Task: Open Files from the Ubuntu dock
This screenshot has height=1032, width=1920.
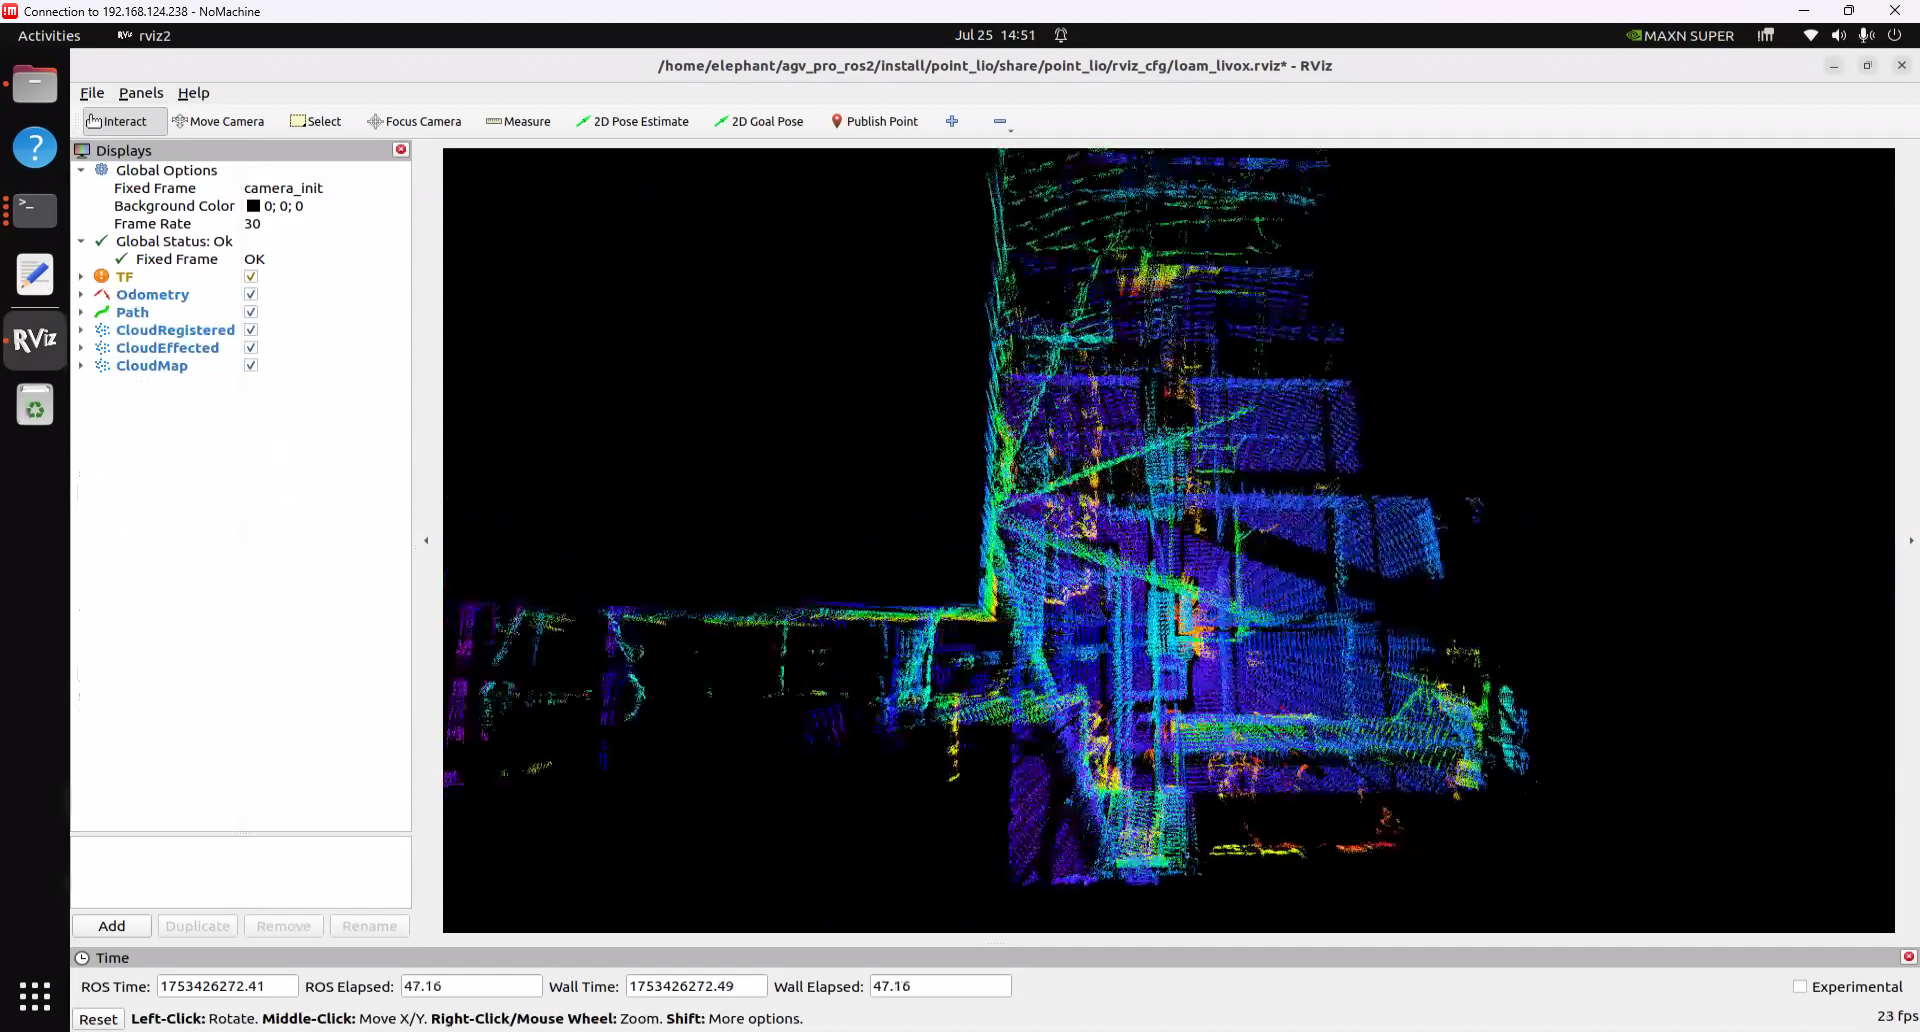Action: (35, 85)
